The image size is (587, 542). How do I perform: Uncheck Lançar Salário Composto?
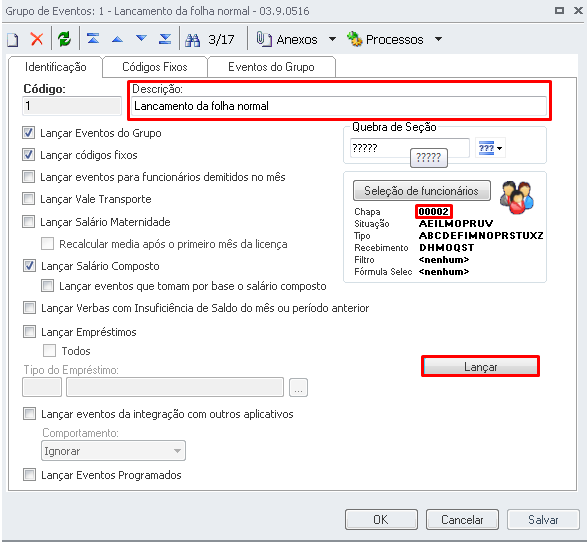pos(29,265)
